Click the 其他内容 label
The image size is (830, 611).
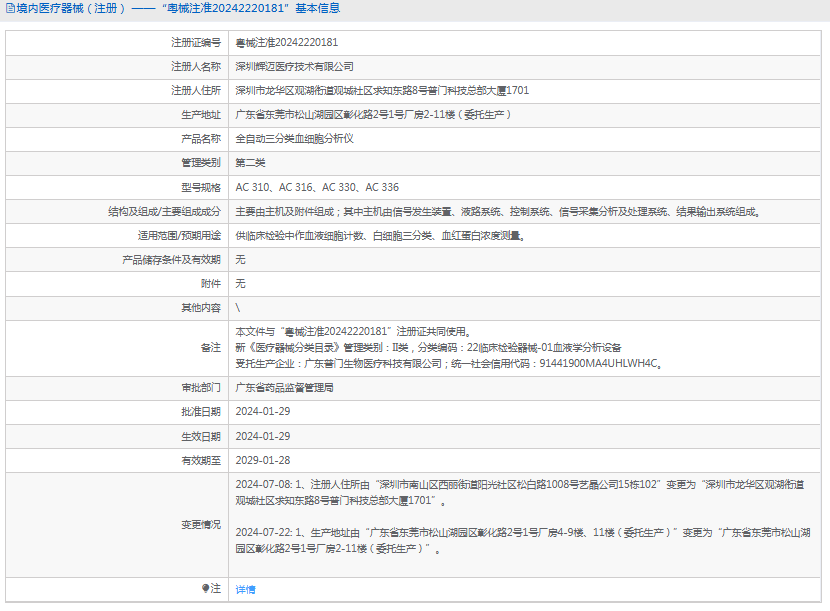tap(201, 308)
